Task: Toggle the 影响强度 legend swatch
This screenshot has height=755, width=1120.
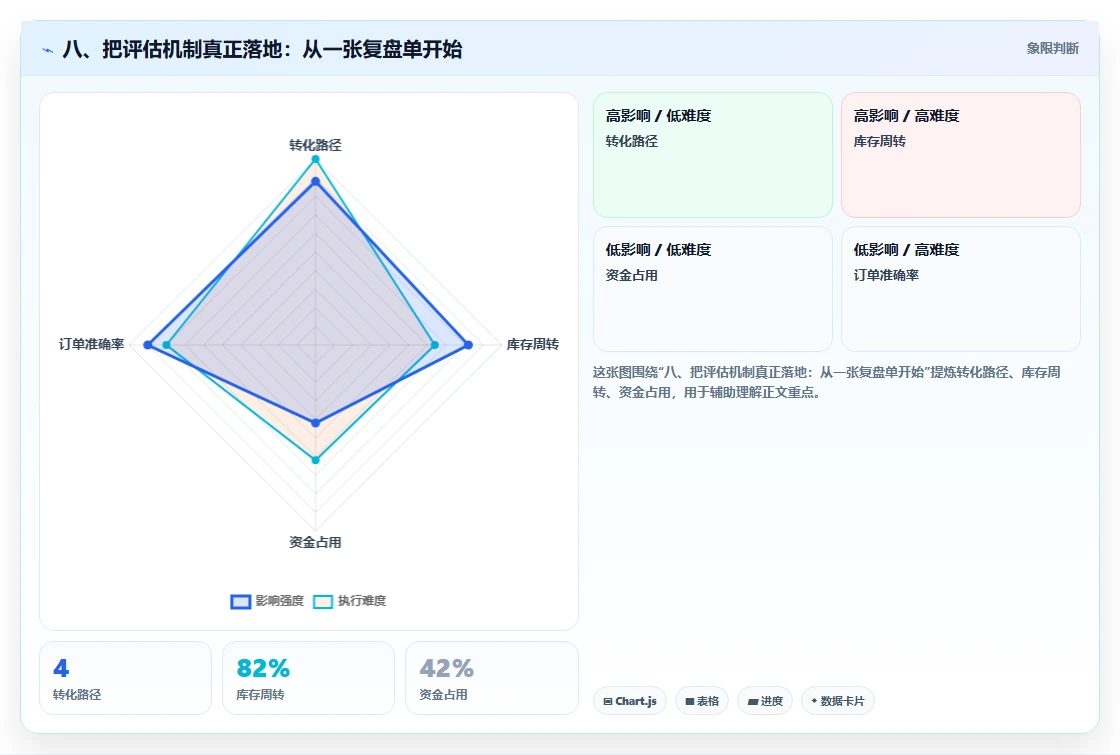Action: [x=241, y=601]
